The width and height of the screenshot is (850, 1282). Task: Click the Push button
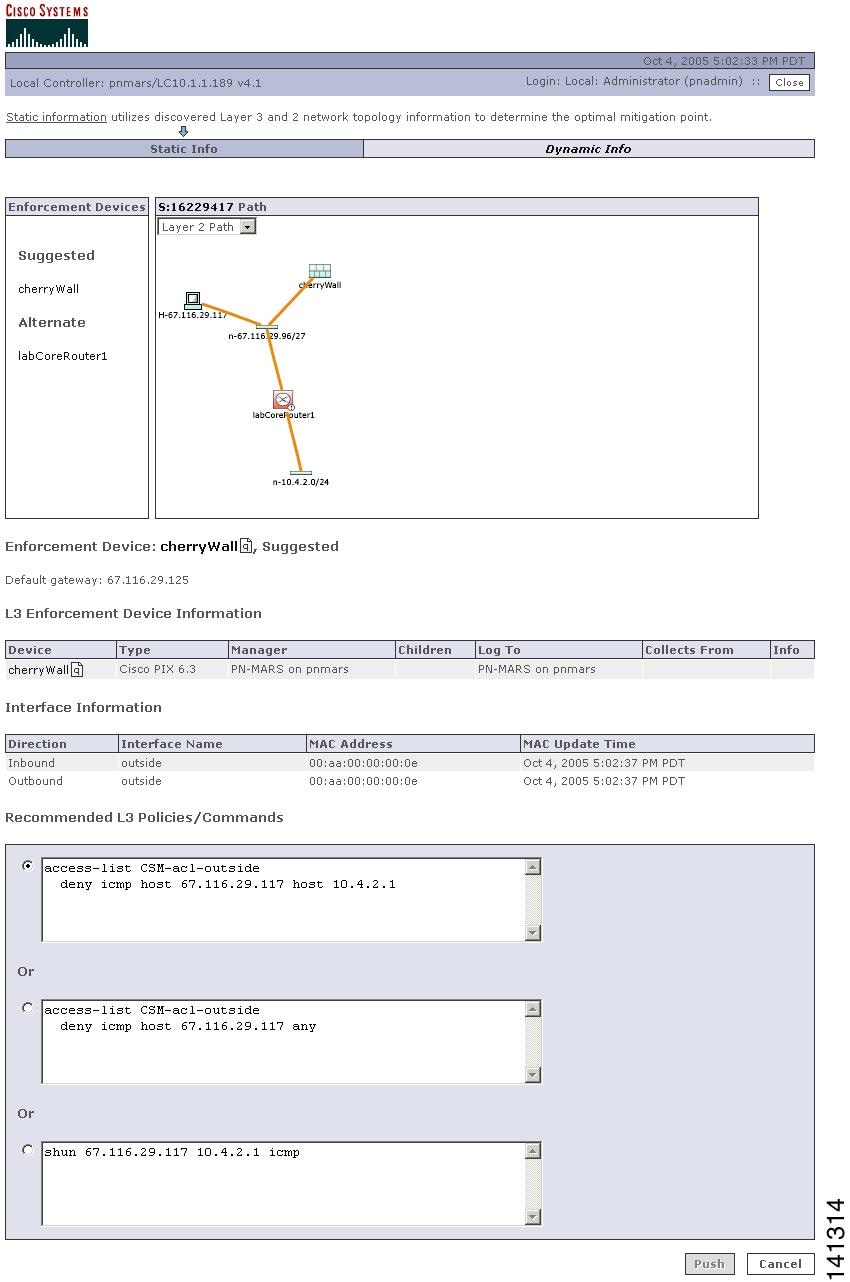[x=709, y=1264]
